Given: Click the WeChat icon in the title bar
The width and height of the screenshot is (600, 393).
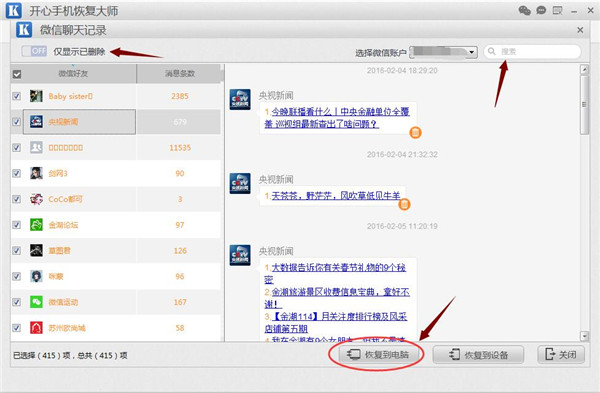Looking at the screenshot, I should (524, 10).
